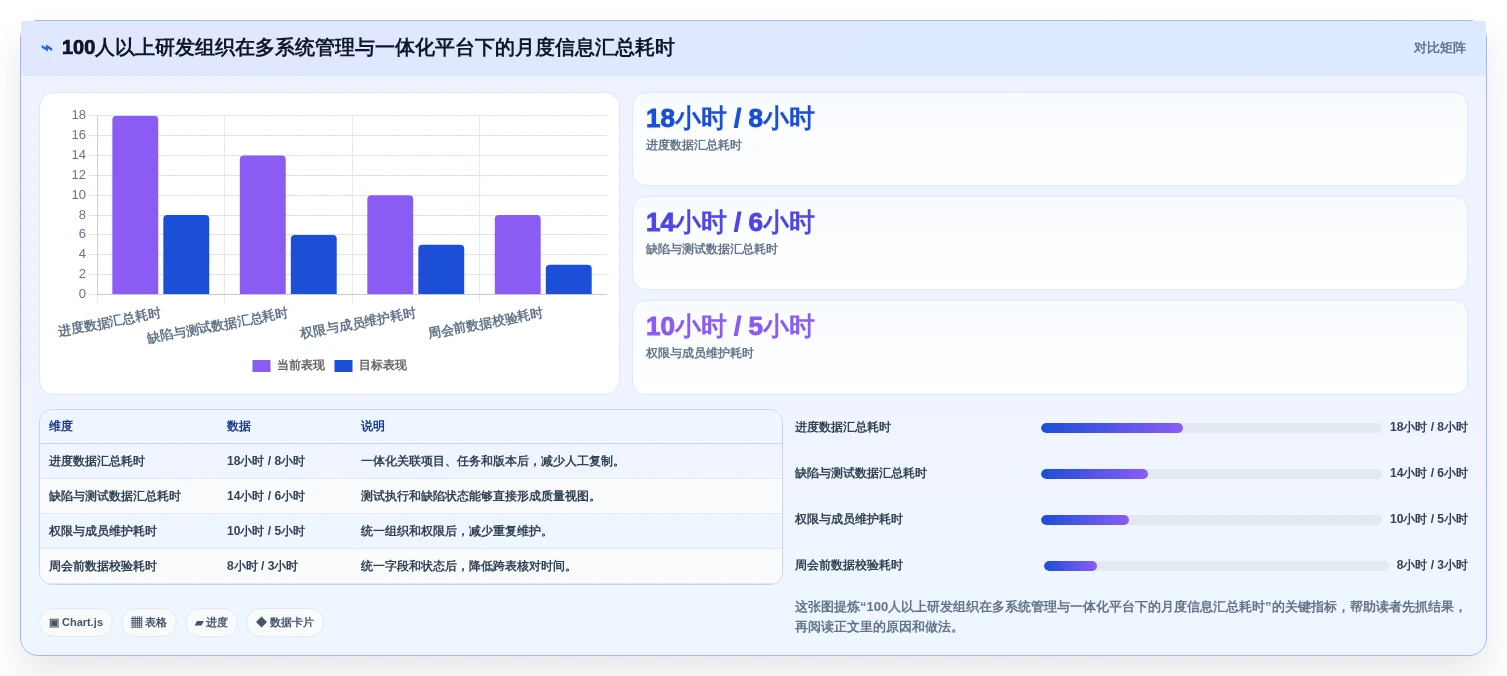1507x676 pixels.
Task: Click the blue bar for 进度数据汇总耗时
Action: (186, 255)
